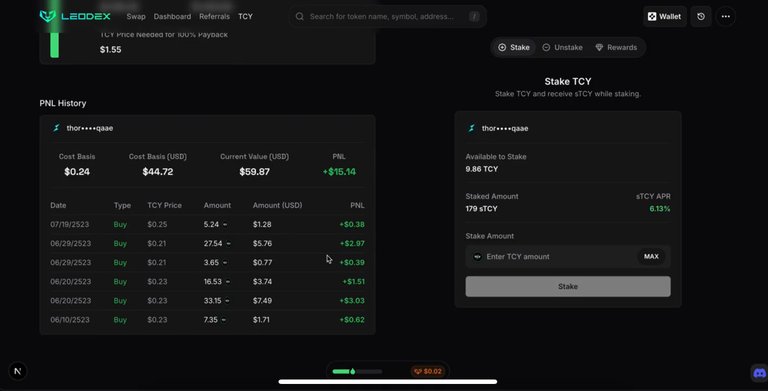Click the $59.87 current value
768x391 pixels.
(x=254, y=171)
